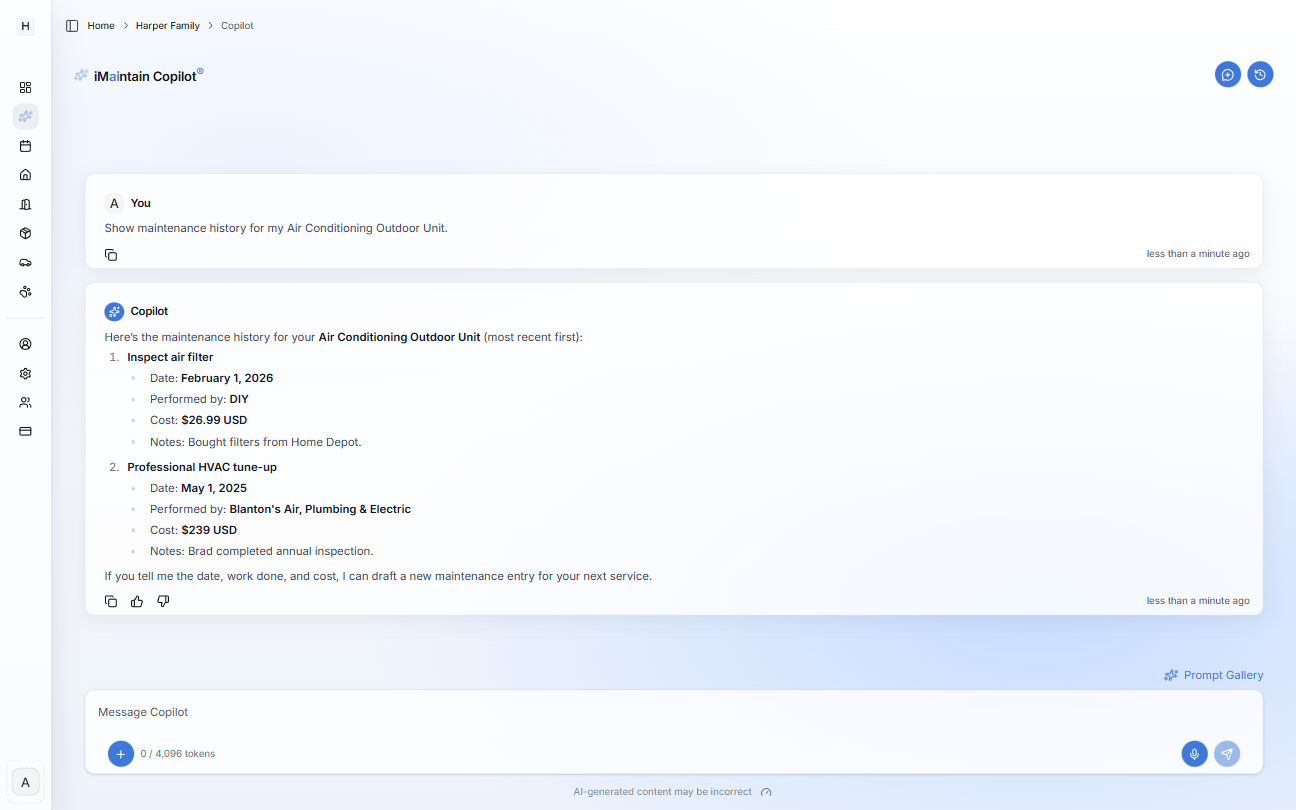Start a new chat with the chat bubble icon
This screenshot has width=1296, height=810.
pos(1228,74)
